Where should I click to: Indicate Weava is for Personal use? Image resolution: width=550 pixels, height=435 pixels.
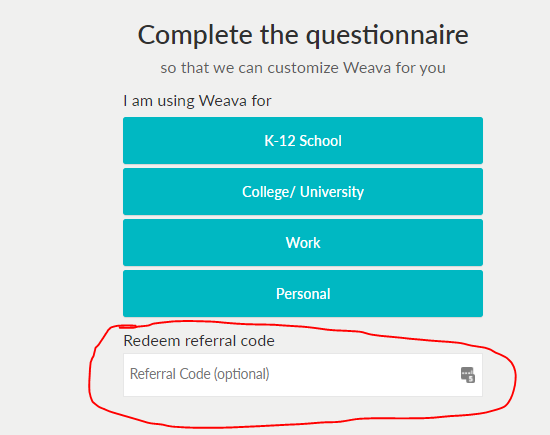[x=303, y=294]
